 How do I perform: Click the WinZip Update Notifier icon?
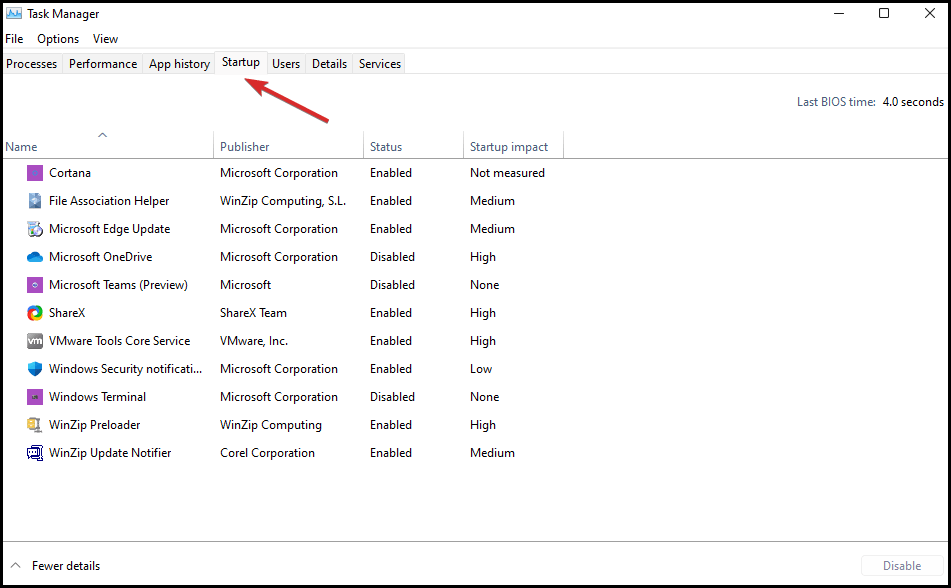pyautogui.click(x=35, y=453)
